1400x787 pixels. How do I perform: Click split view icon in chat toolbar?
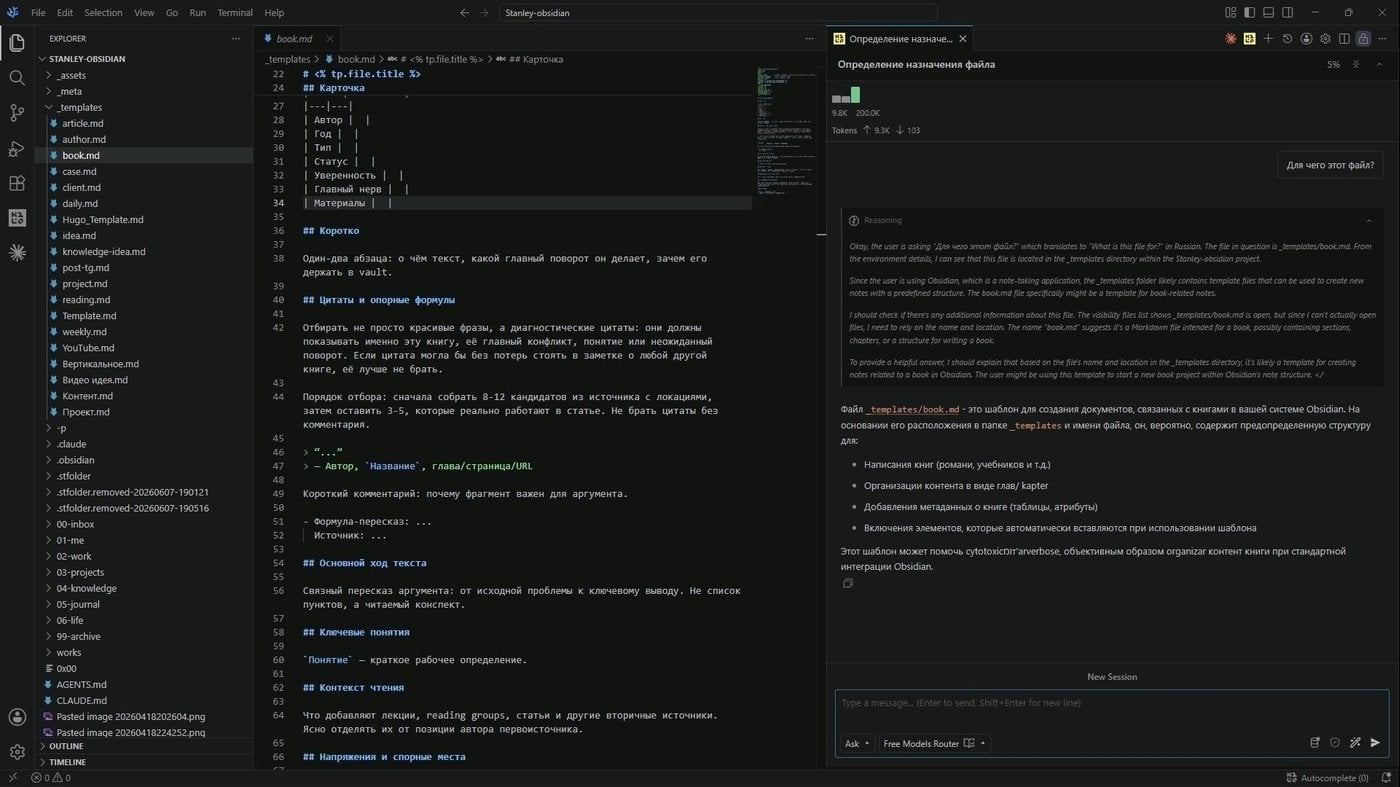pos(1344,39)
